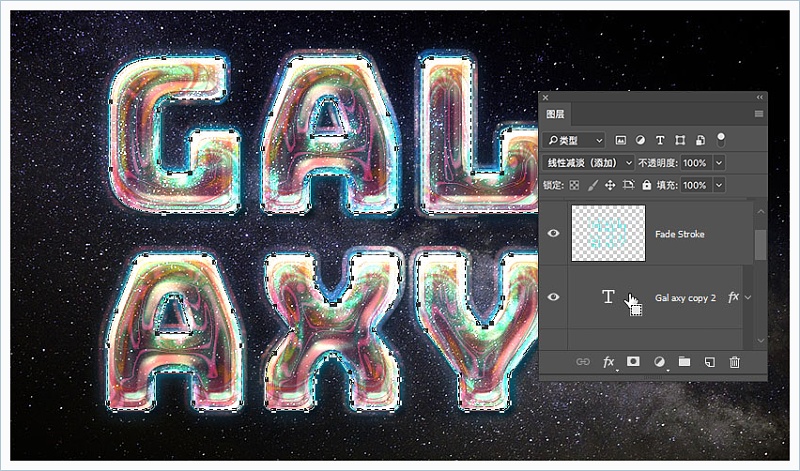Screen dimensions: 800x471
Task: Click the adjustment layer filter icon
Action: pos(641,140)
